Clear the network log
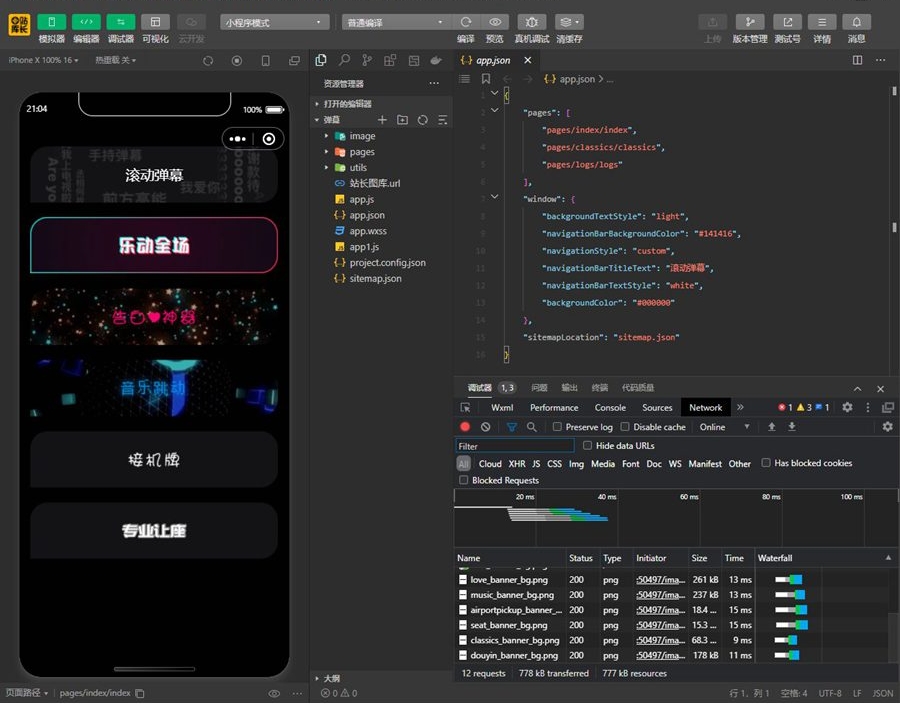This screenshot has height=704, width=900. pos(486,427)
